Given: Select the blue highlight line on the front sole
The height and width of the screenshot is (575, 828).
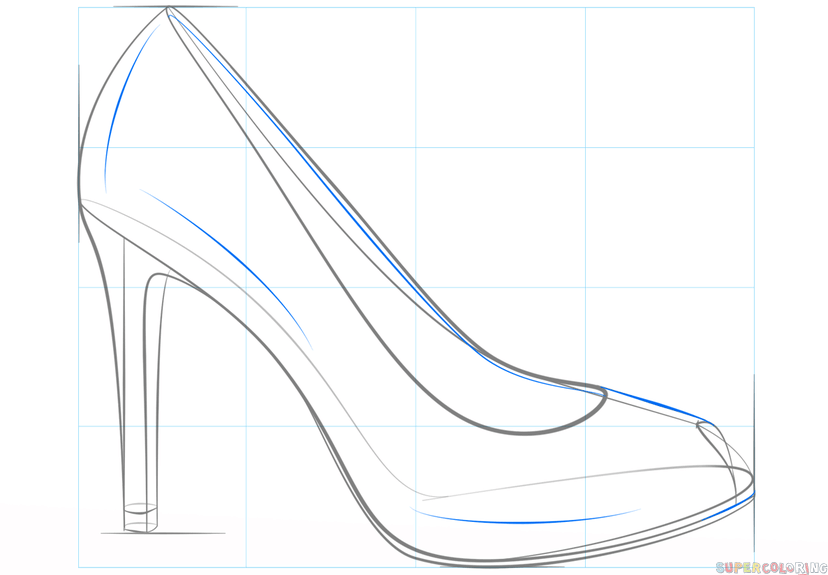Looking at the screenshot, I should (x=520, y=521).
